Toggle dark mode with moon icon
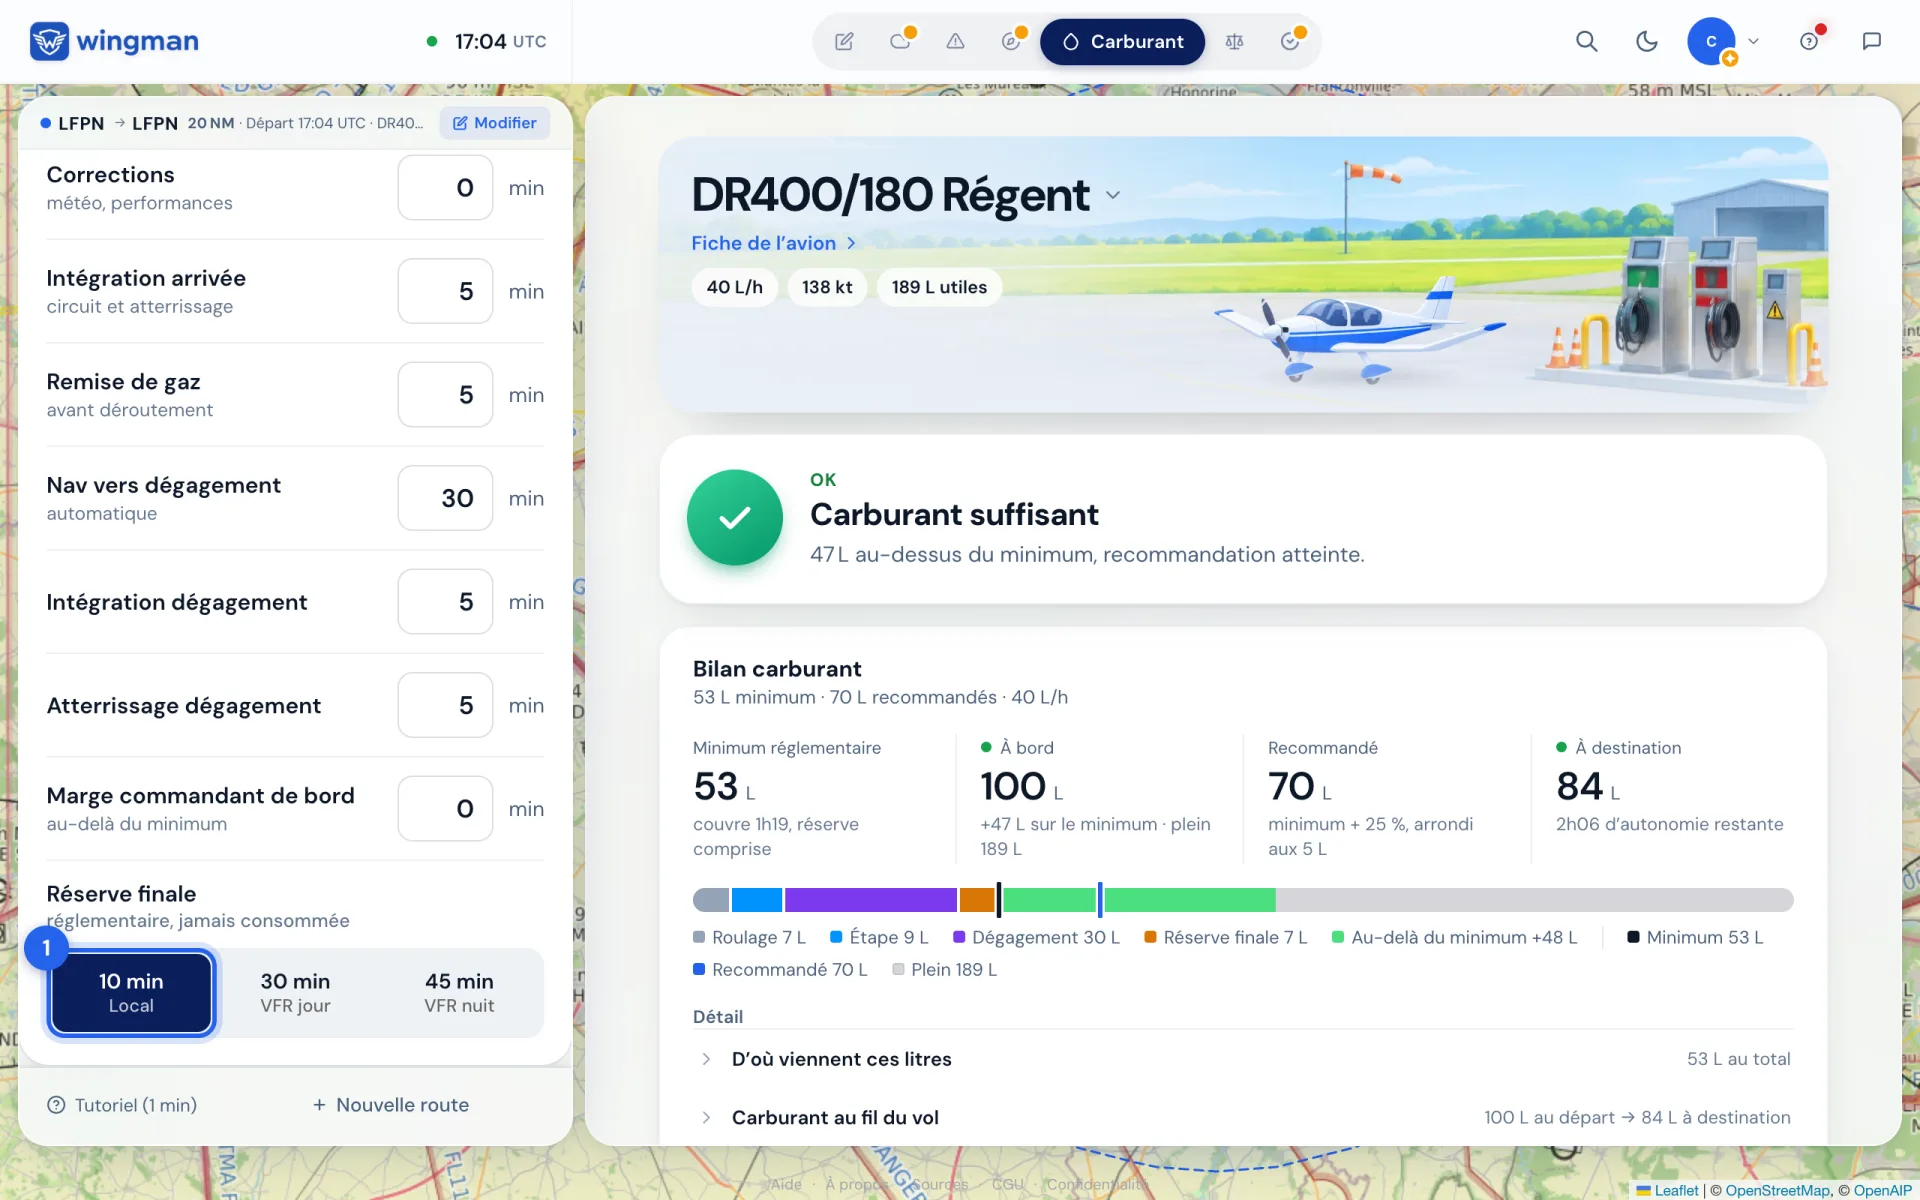Viewport: 1920px width, 1200px height. 1646,41
